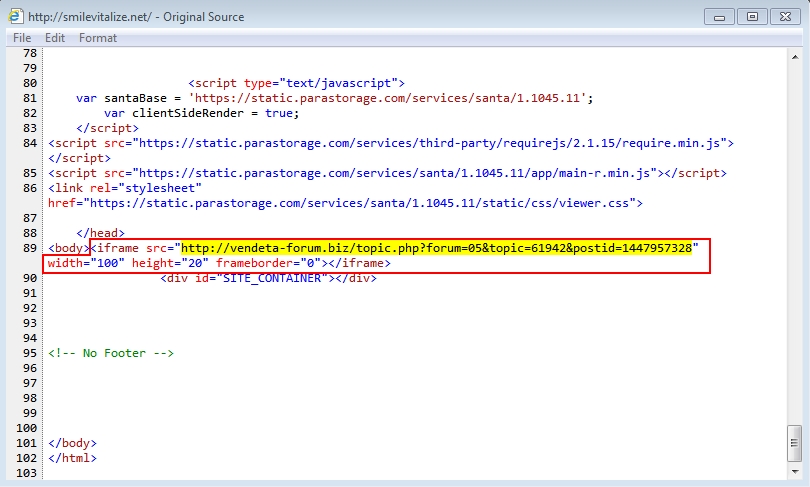Open the Edit menu
Screen dimensions: 810x487
pos(55,38)
